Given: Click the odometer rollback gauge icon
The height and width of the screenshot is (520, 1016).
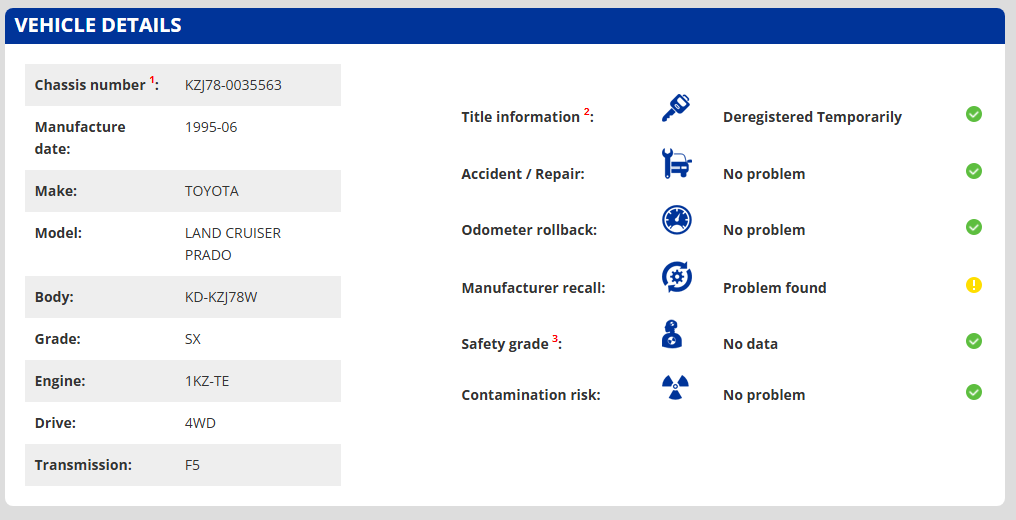Looking at the screenshot, I should point(676,219).
